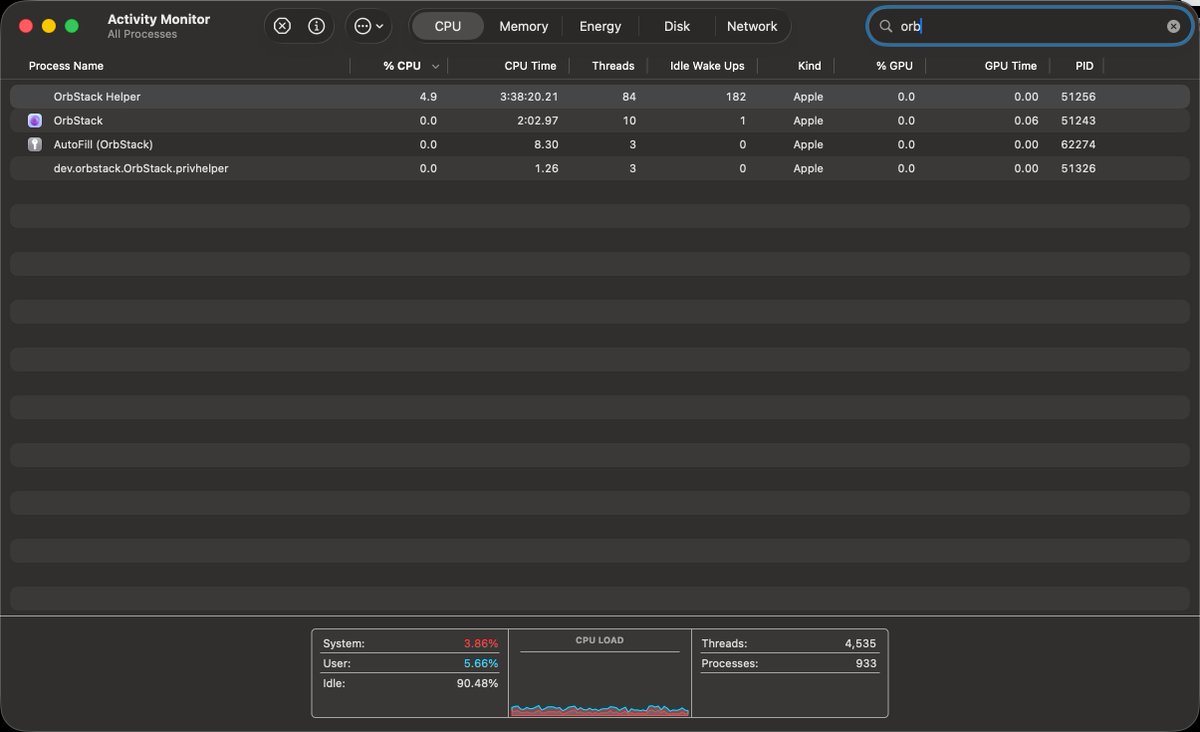The width and height of the screenshot is (1200, 732).
Task: Click GPU Time value 0.06
Action: [x=1026, y=121]
